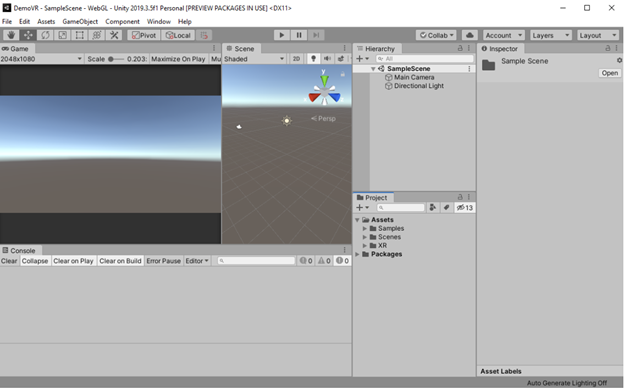624x389 pixels.
Task: Toggle Collapse in Console
Action: point(35,261)
